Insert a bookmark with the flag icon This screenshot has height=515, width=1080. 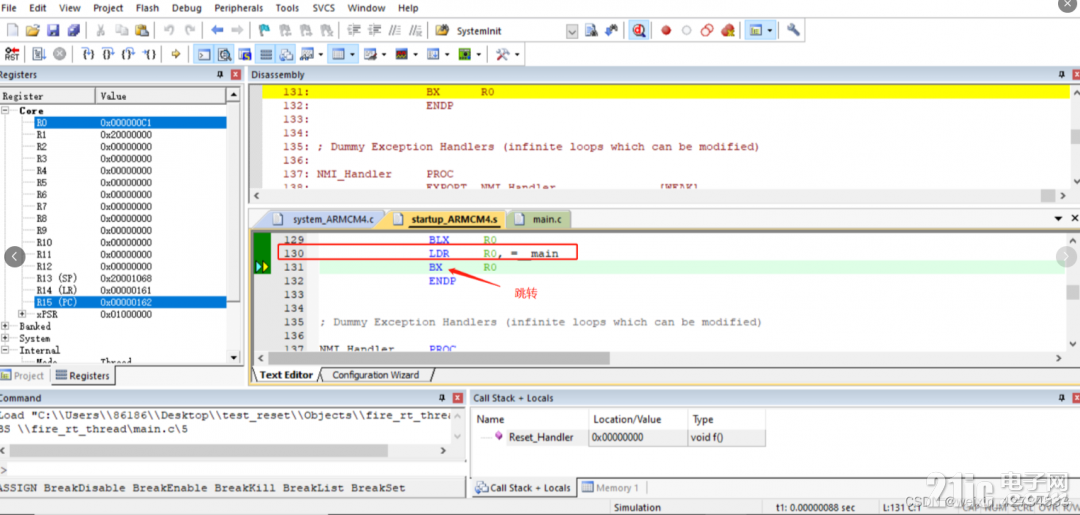click(x=264, y=30)
